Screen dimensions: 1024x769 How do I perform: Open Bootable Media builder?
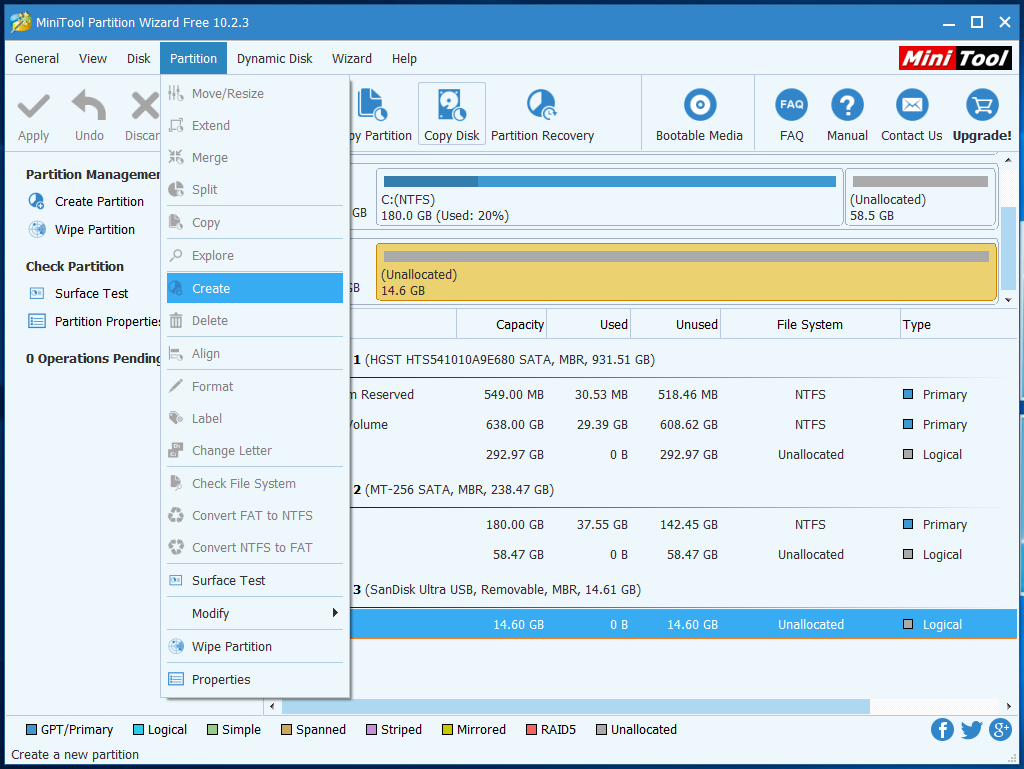(699, 114)
